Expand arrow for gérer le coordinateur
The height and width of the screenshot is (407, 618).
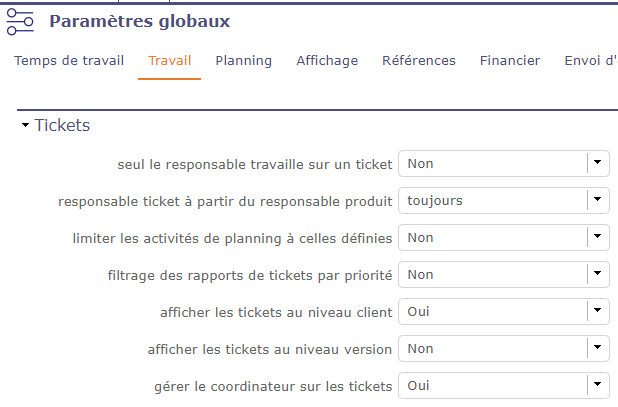pyautogui.click(x=597, y=385)
